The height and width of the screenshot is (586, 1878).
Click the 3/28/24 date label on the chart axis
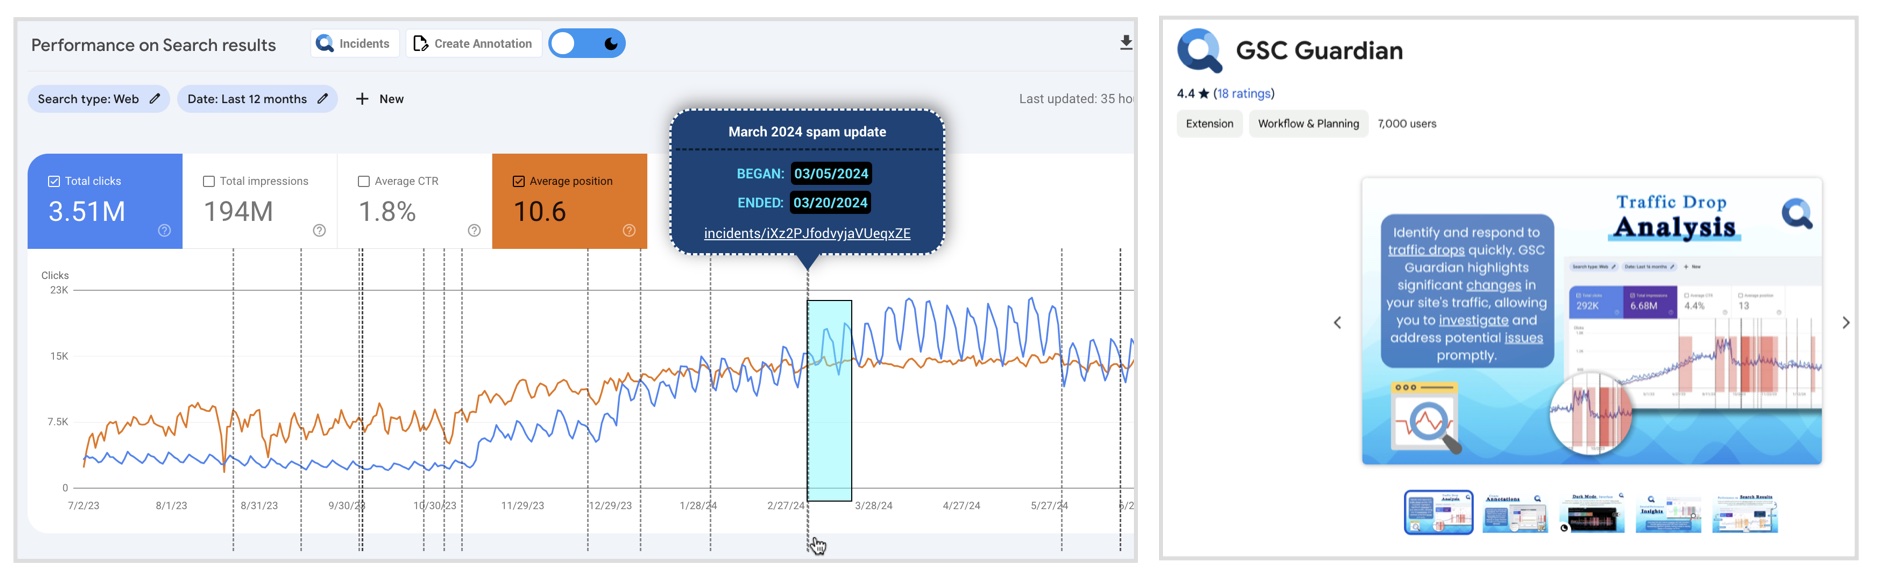pyautogui.click(x=874, y=506)
